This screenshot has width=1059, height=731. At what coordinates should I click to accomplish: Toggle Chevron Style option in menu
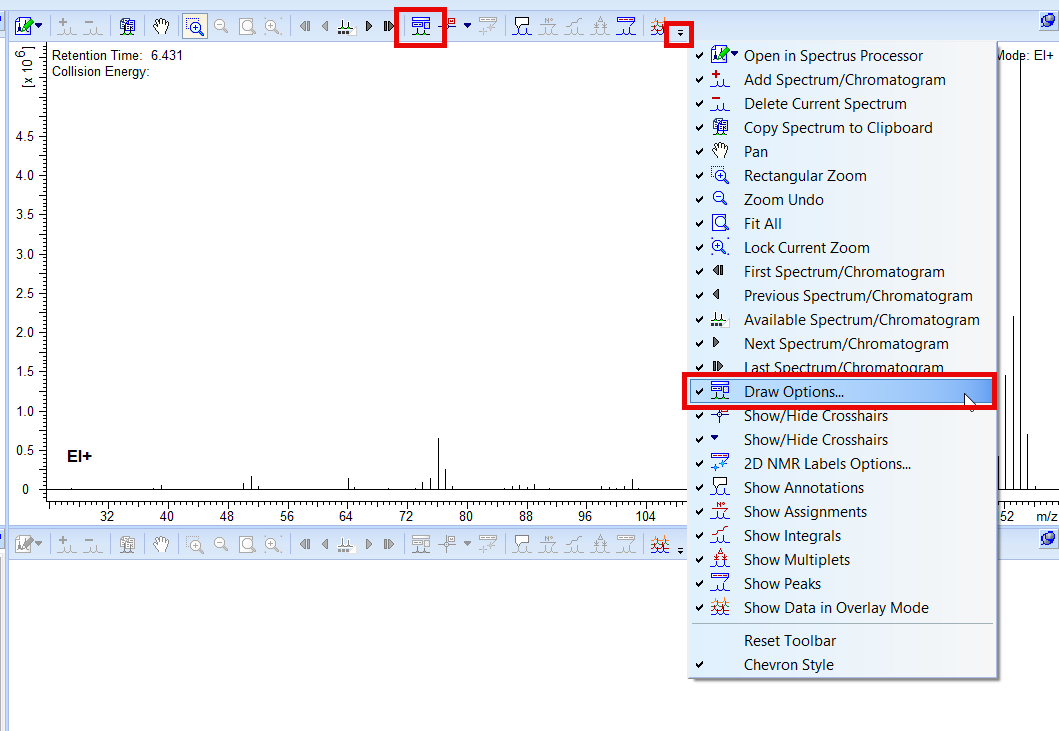(x=842, y=665)
